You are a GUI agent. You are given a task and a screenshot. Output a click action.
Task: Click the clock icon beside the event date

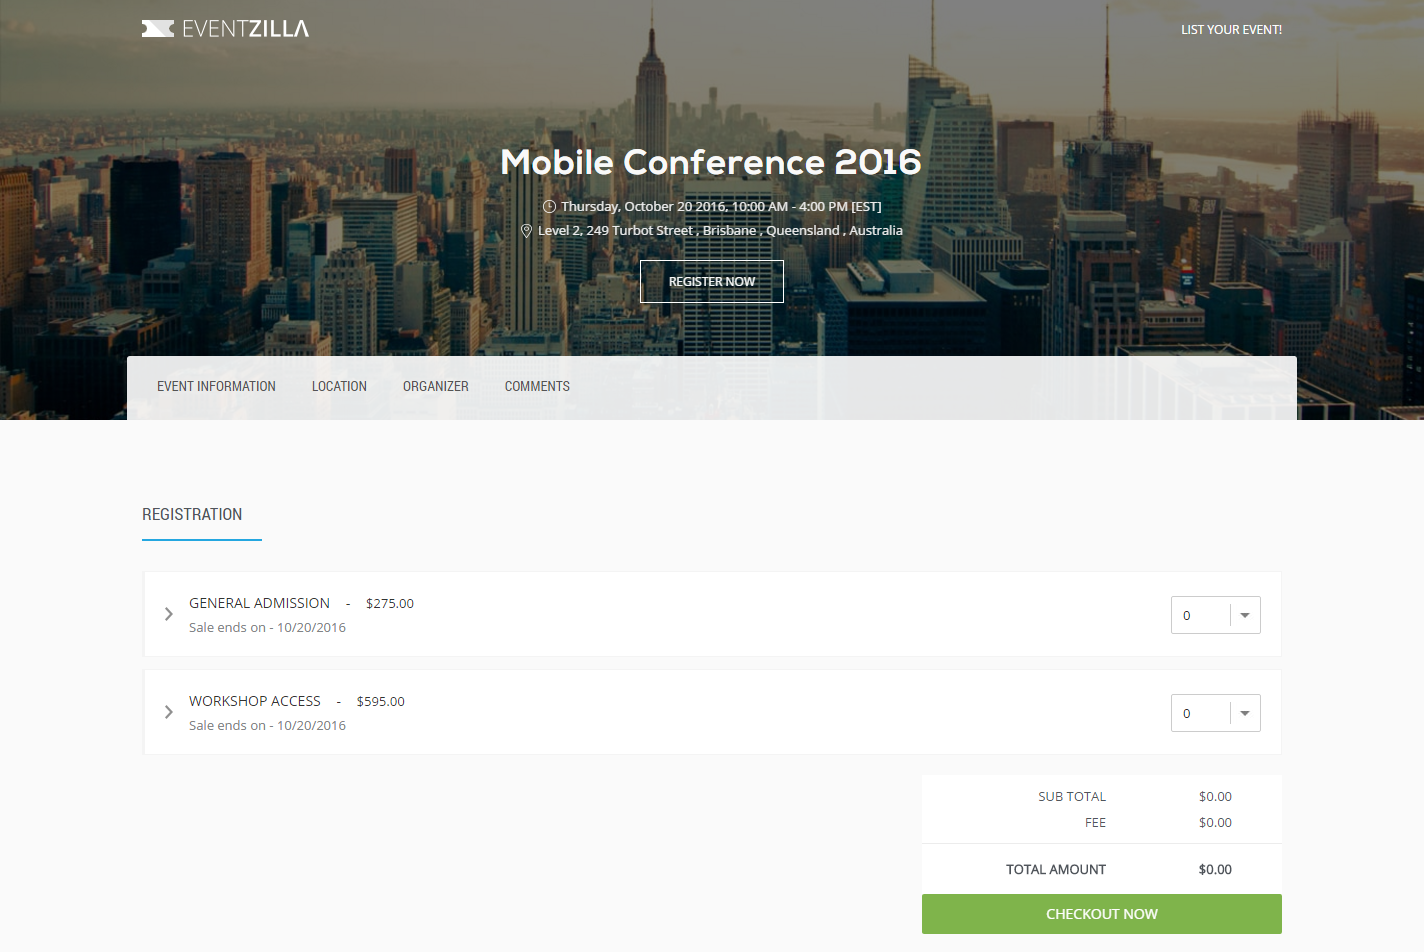549,206
